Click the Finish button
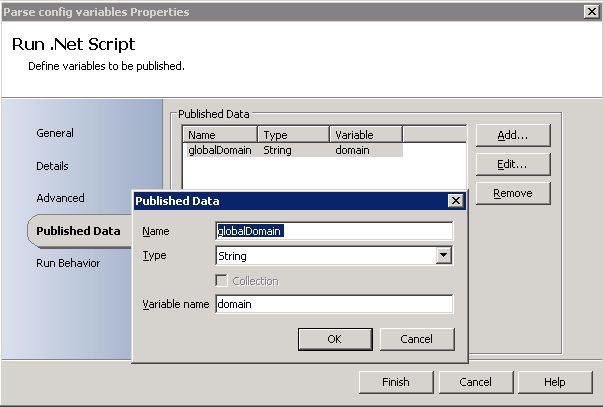This screenshot has width=603, height=408. (396, 382)
